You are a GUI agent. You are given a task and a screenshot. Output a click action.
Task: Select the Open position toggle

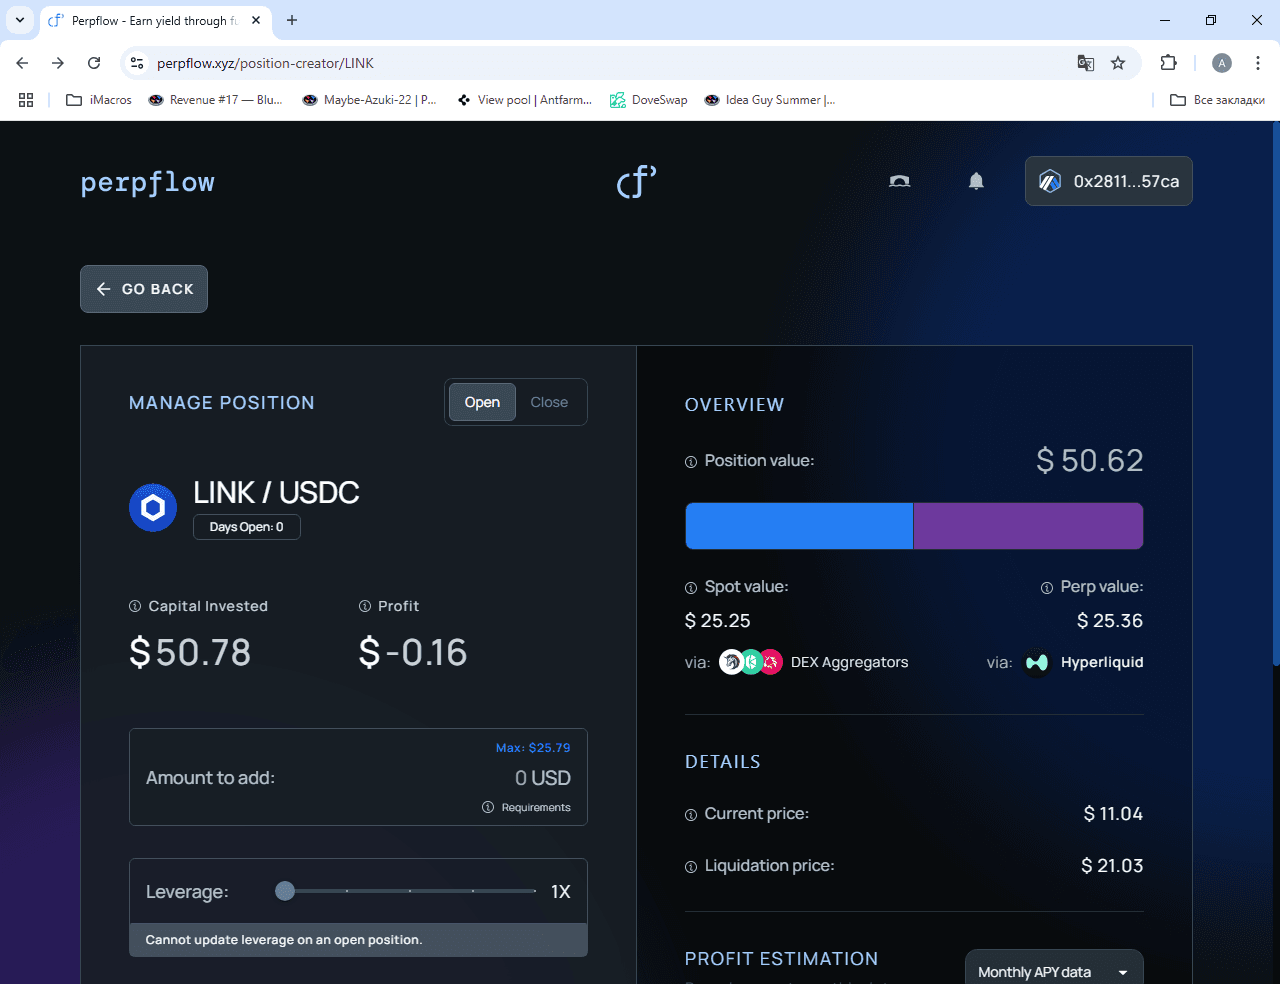(x=482, y=402)
